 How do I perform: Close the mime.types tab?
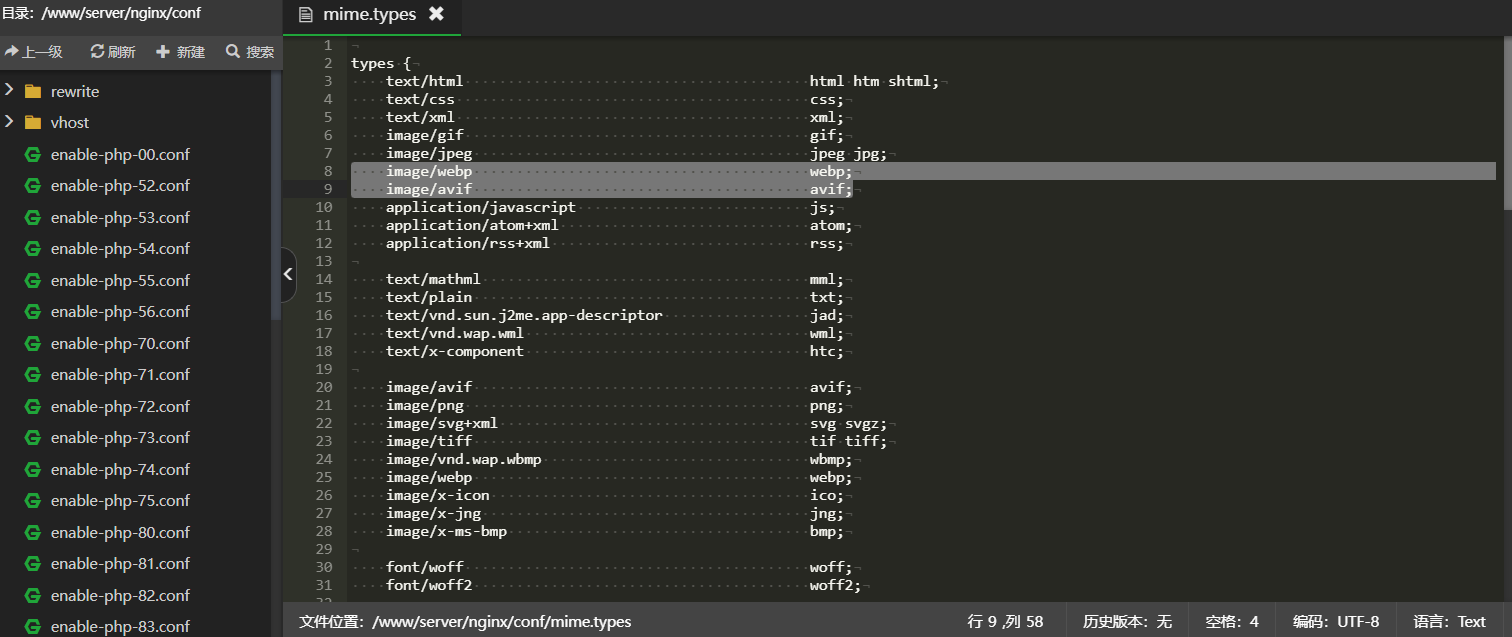(436, 14)
